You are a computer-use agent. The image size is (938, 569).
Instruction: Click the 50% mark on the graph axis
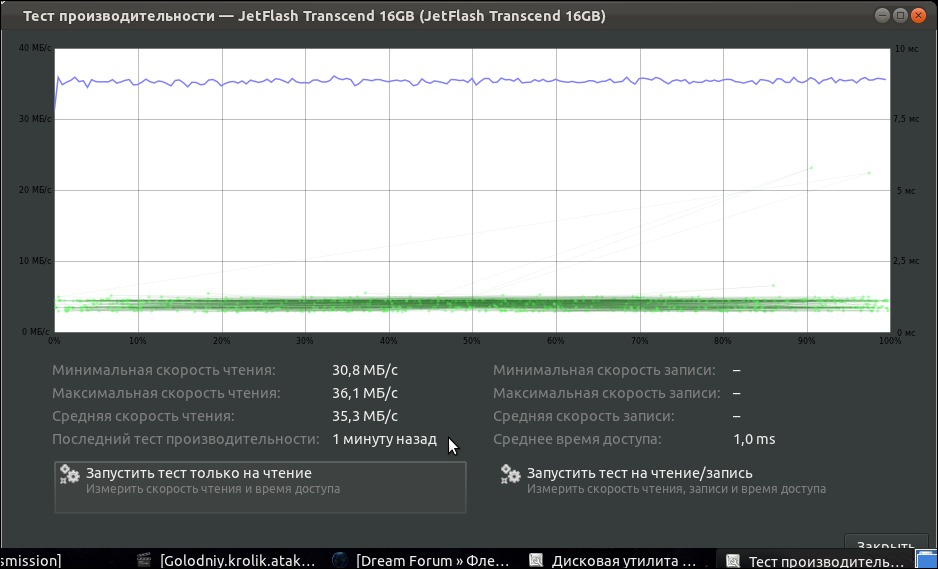click(x=471, y=340)
